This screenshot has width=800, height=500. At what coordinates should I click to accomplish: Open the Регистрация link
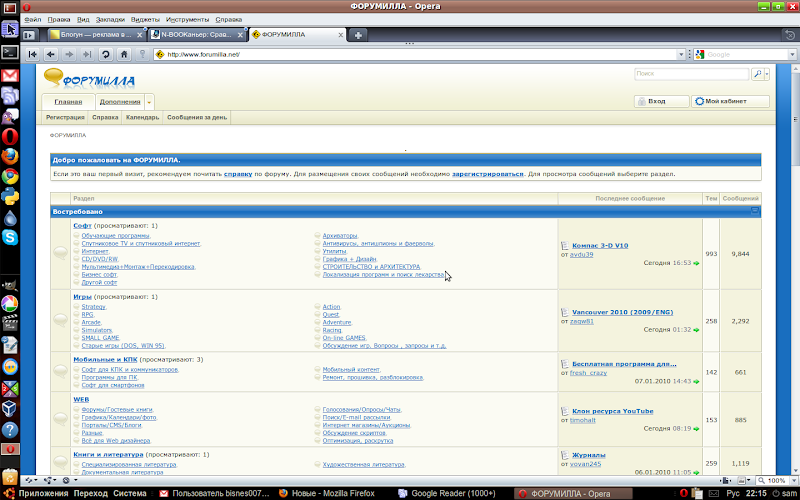pos(65,117)
